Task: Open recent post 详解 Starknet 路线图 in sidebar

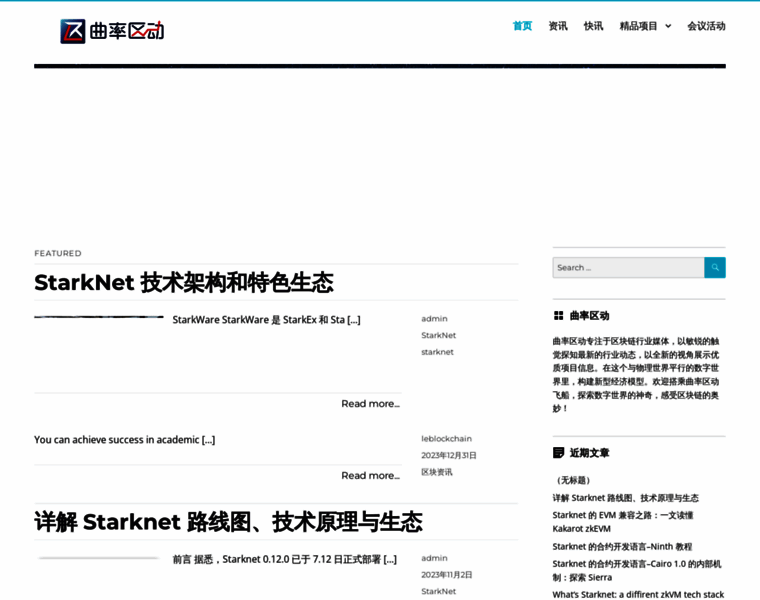Action: (x=626, y=498)
